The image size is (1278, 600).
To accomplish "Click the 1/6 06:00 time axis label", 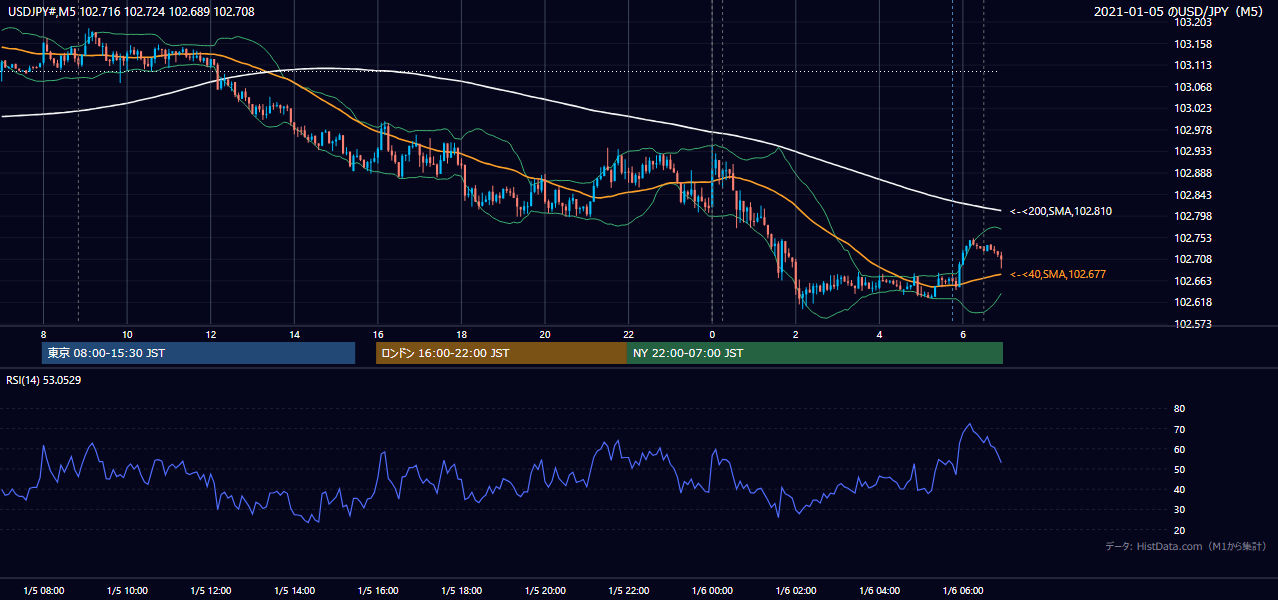I will pos(962,591).
